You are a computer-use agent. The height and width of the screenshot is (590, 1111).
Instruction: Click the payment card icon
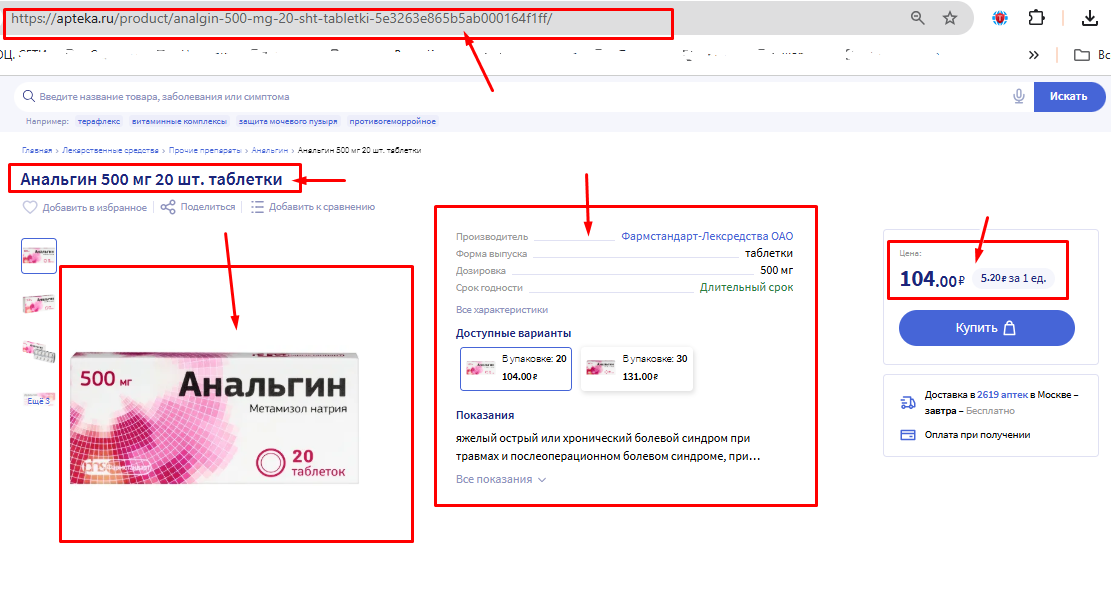908,435
